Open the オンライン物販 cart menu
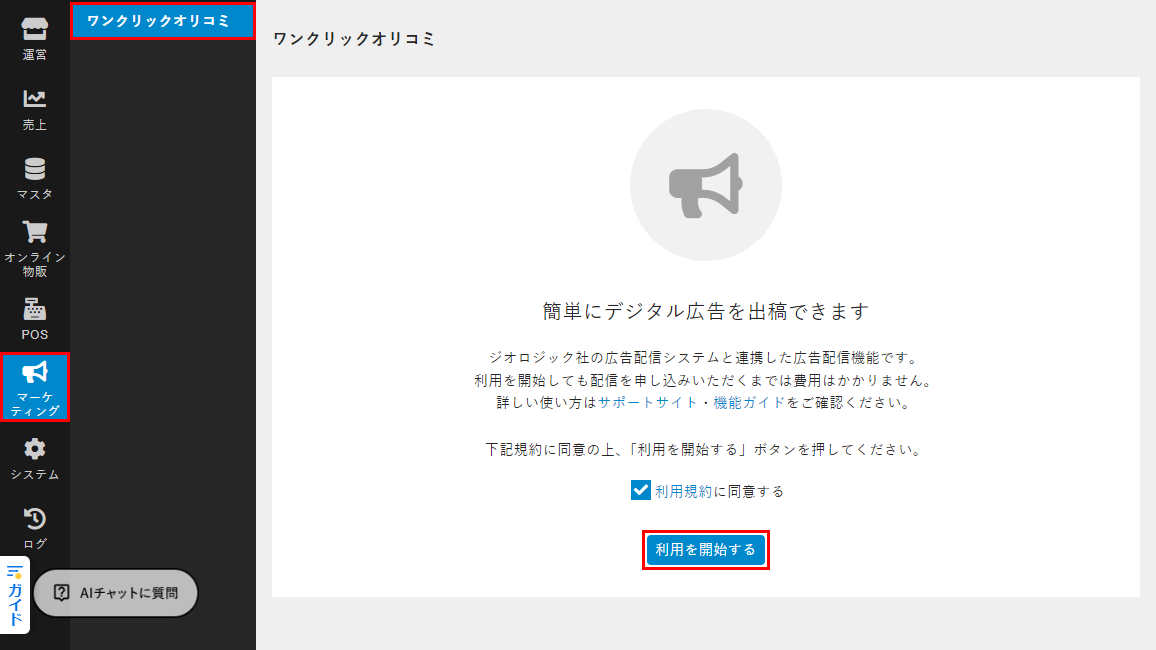This screenshot has height=650, width=1156. (x=35, y=247)
